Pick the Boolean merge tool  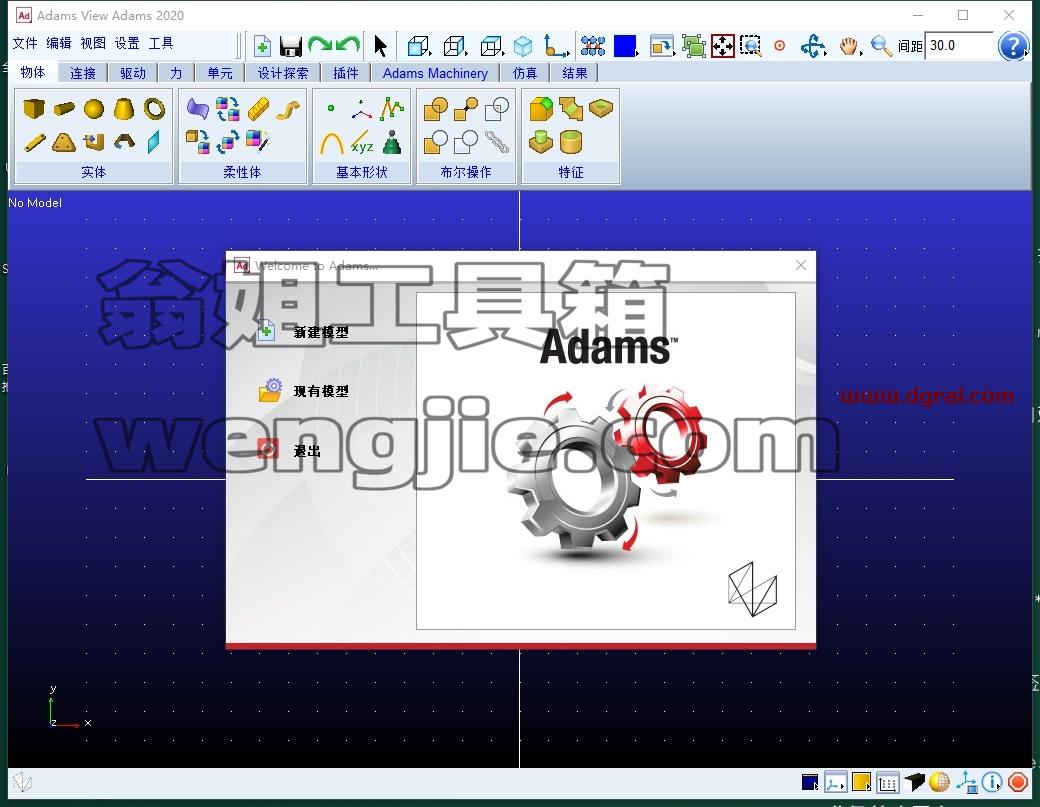466,109
